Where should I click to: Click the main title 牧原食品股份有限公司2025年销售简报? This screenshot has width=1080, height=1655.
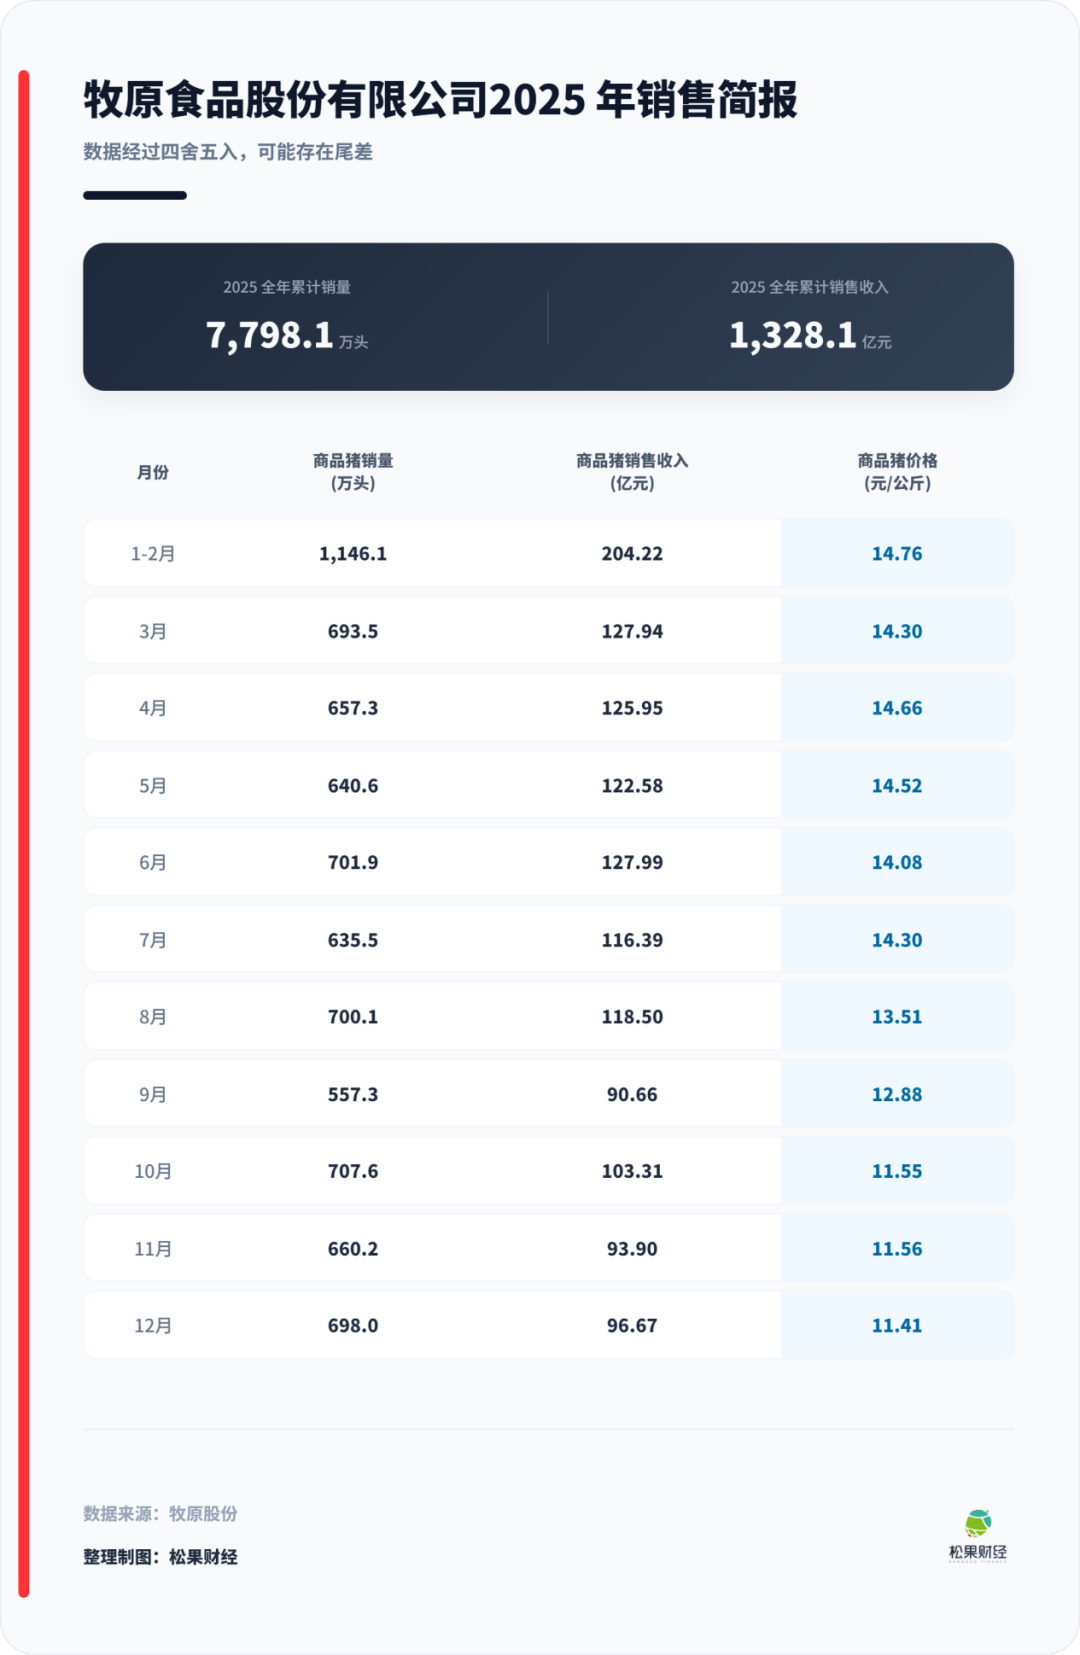pos(440,100)
